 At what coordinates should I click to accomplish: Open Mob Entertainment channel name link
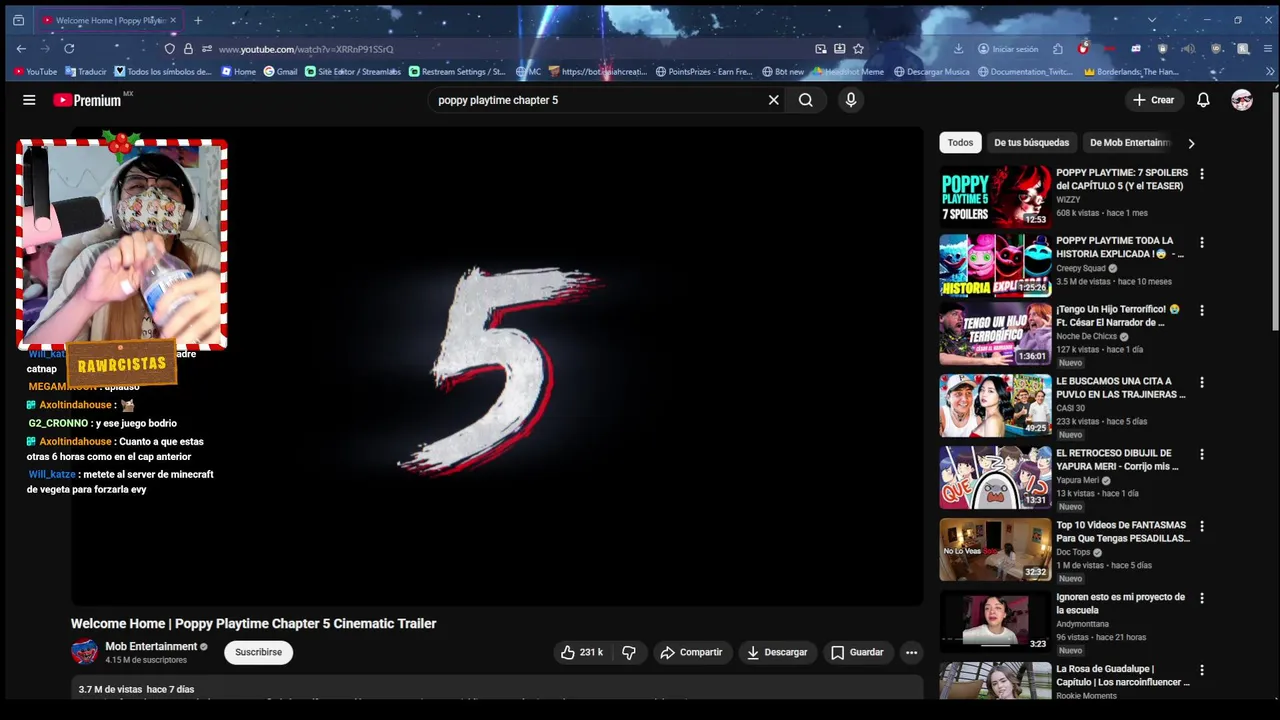tap(151, 647)
